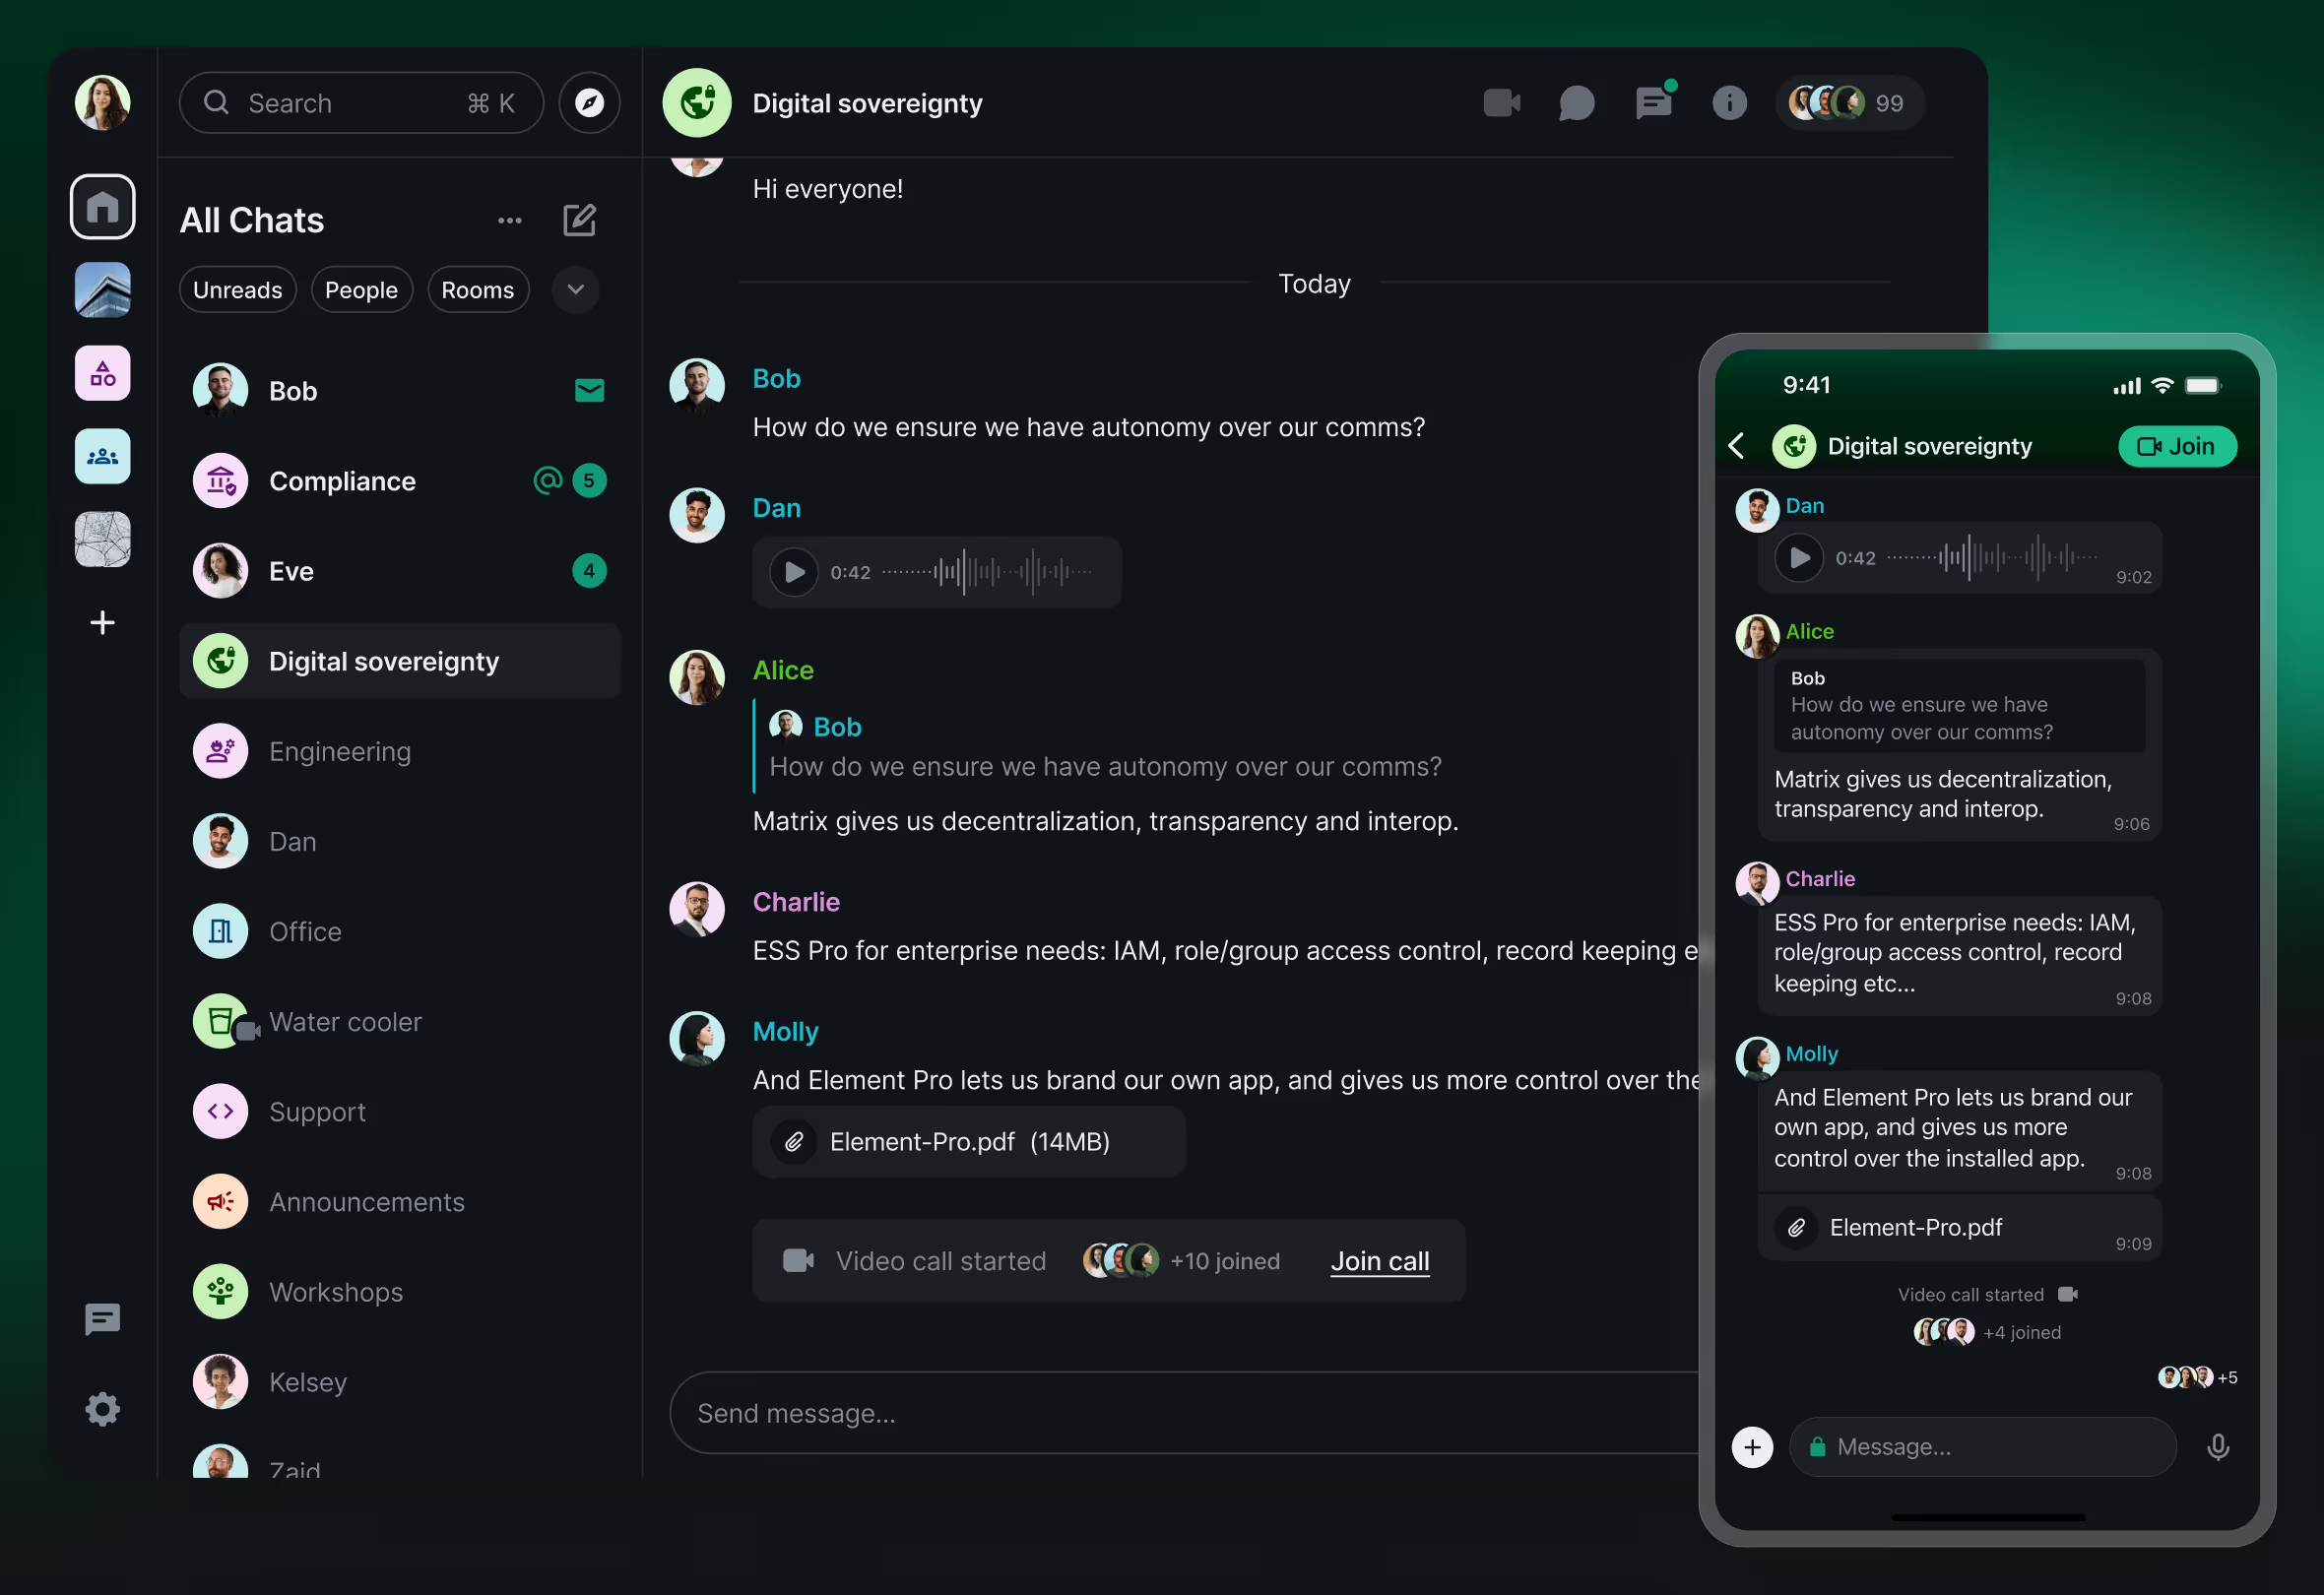Open threads icon with green dot
The width and height of the screenshot is (2324, 1595).
[1654, 101]
